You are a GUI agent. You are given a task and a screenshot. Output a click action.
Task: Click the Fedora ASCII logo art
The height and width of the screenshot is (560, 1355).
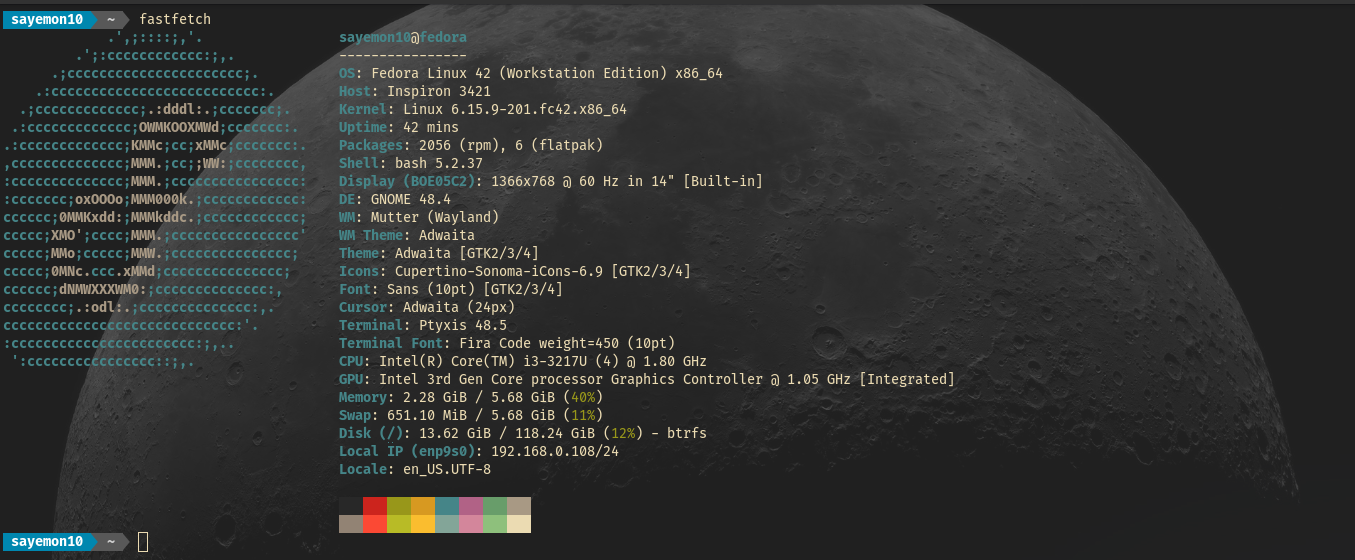(x=155, y=199)
